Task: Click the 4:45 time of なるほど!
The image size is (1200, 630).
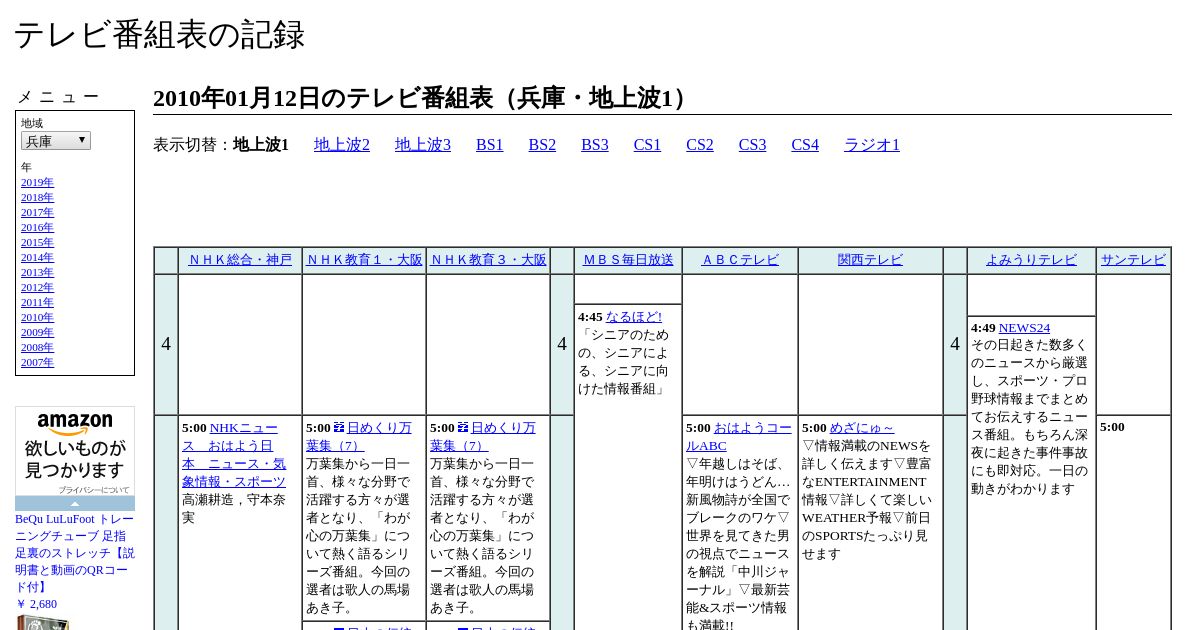Action: tap(590, 317)
